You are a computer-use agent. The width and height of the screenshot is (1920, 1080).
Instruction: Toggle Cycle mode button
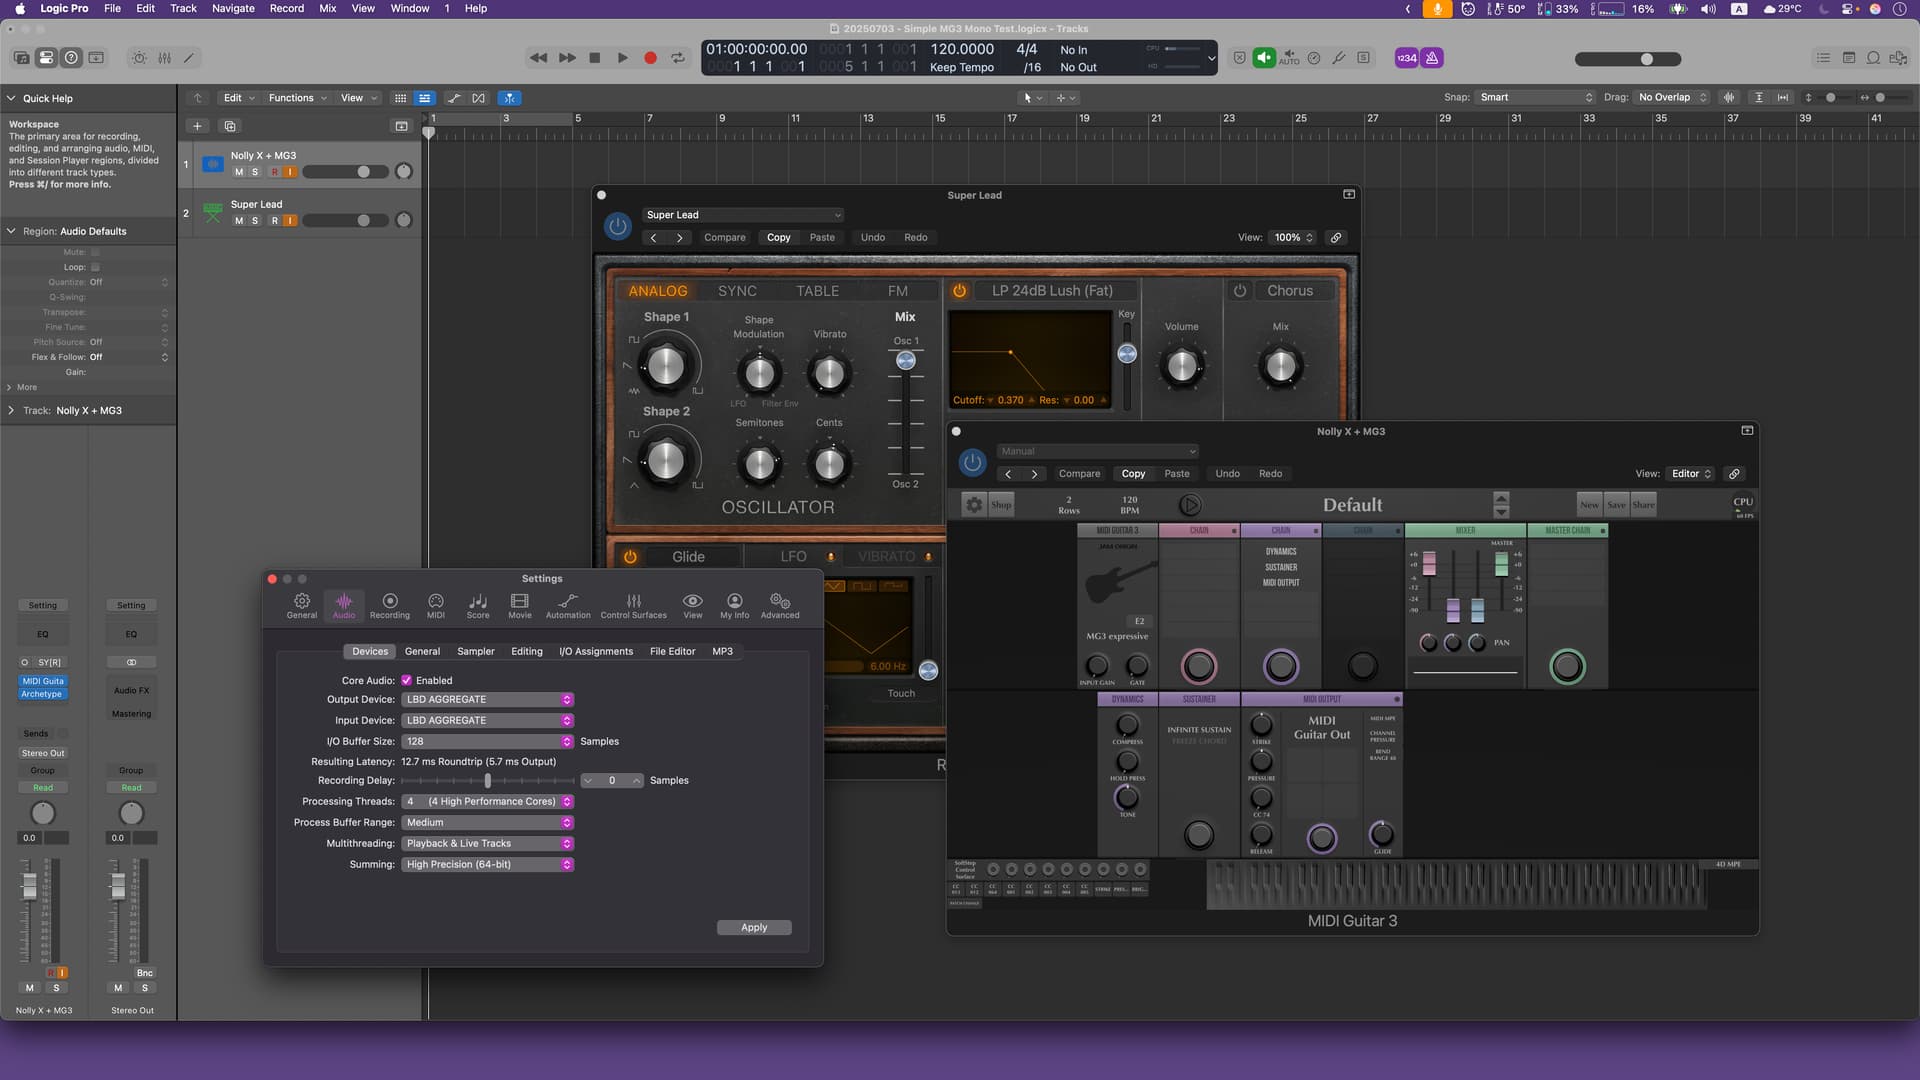678,58
